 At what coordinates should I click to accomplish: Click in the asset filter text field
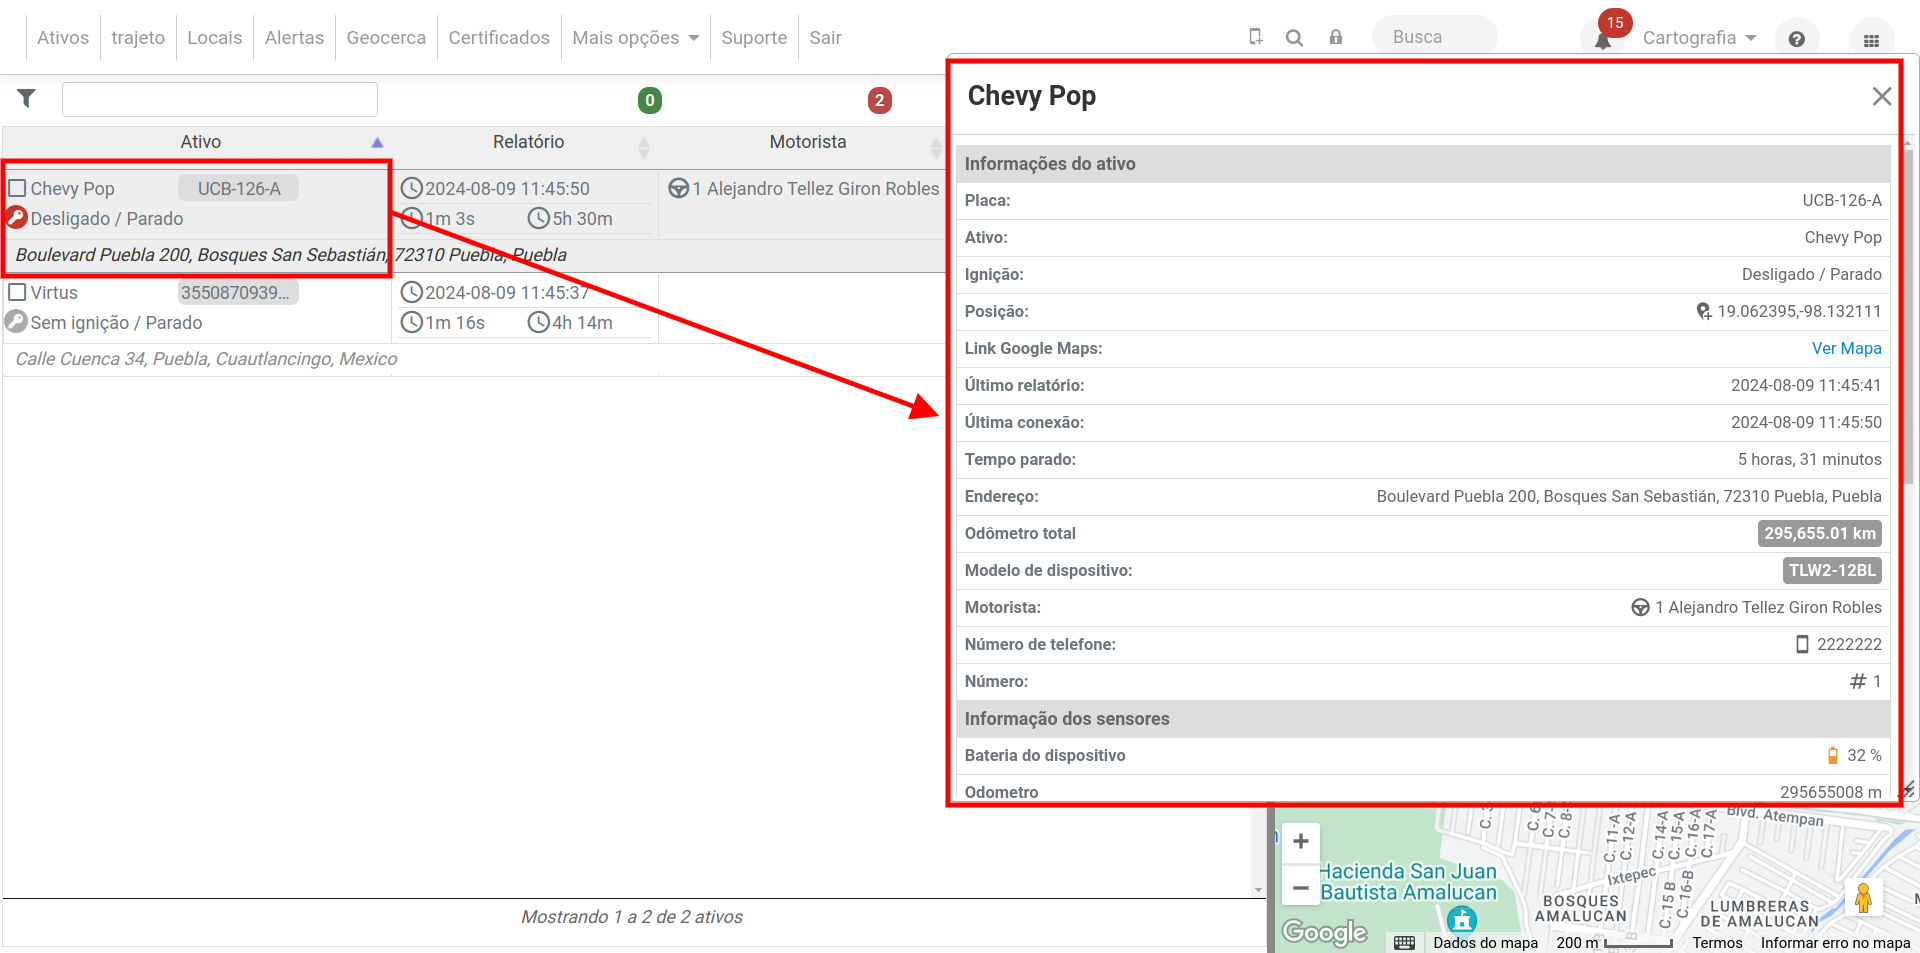220,99
